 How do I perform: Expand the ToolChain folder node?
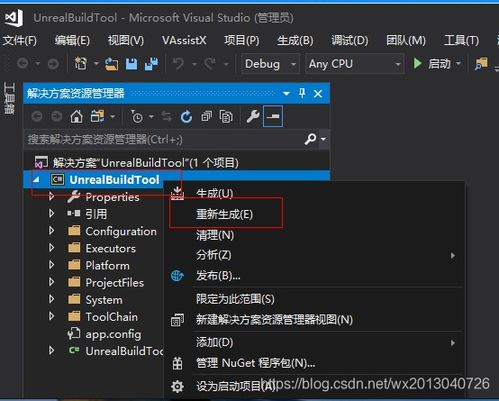(51, 316)
